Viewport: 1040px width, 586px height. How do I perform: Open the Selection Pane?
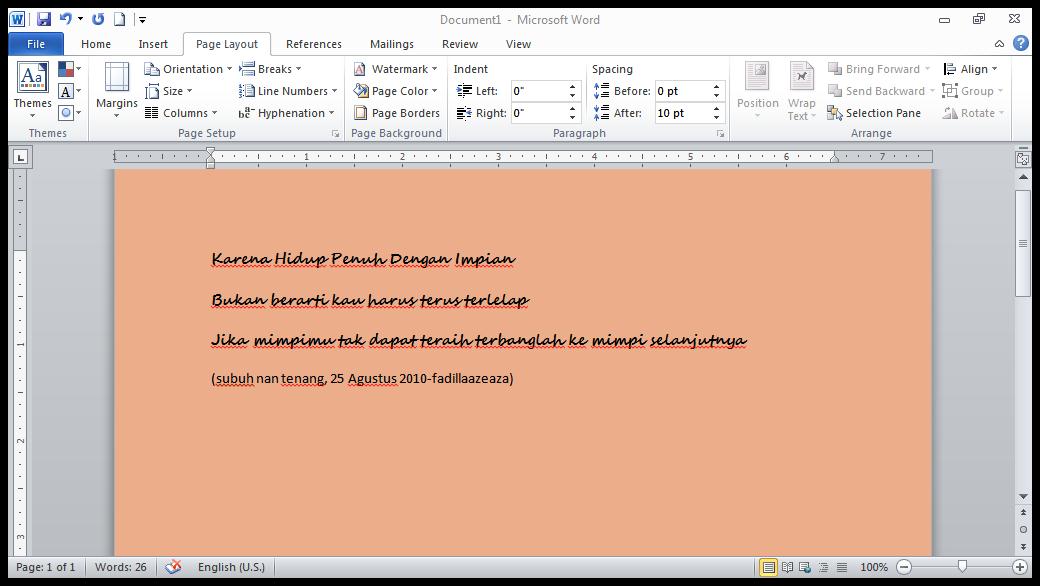tap(874, 113)
